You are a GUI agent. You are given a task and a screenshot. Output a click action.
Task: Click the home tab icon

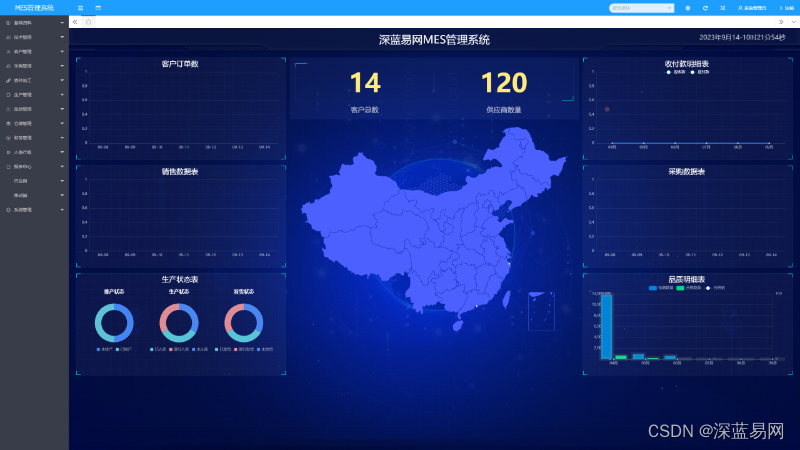[x=88, y=22]
